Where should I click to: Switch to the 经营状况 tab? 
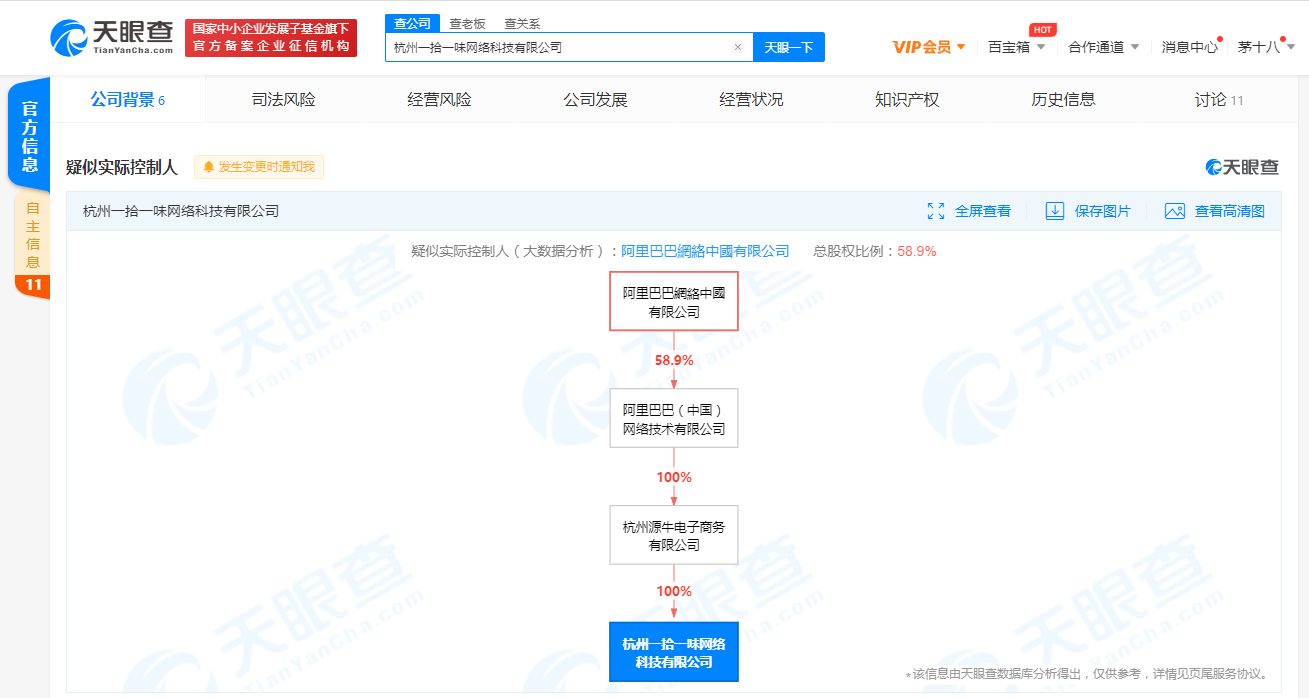[x=751, y=99]
